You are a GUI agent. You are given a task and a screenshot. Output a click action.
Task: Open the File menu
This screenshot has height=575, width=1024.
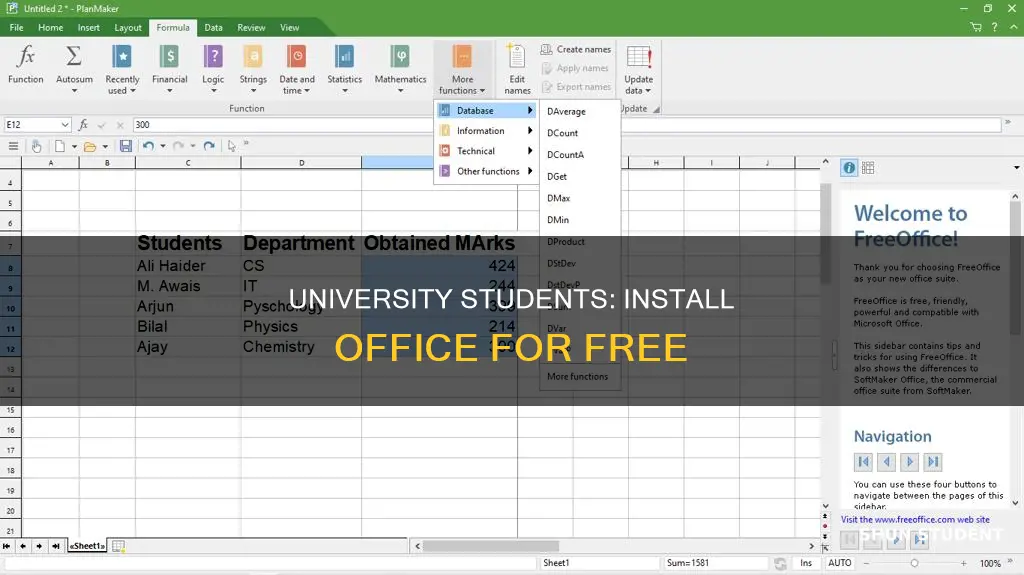click(x=16, y=27)
